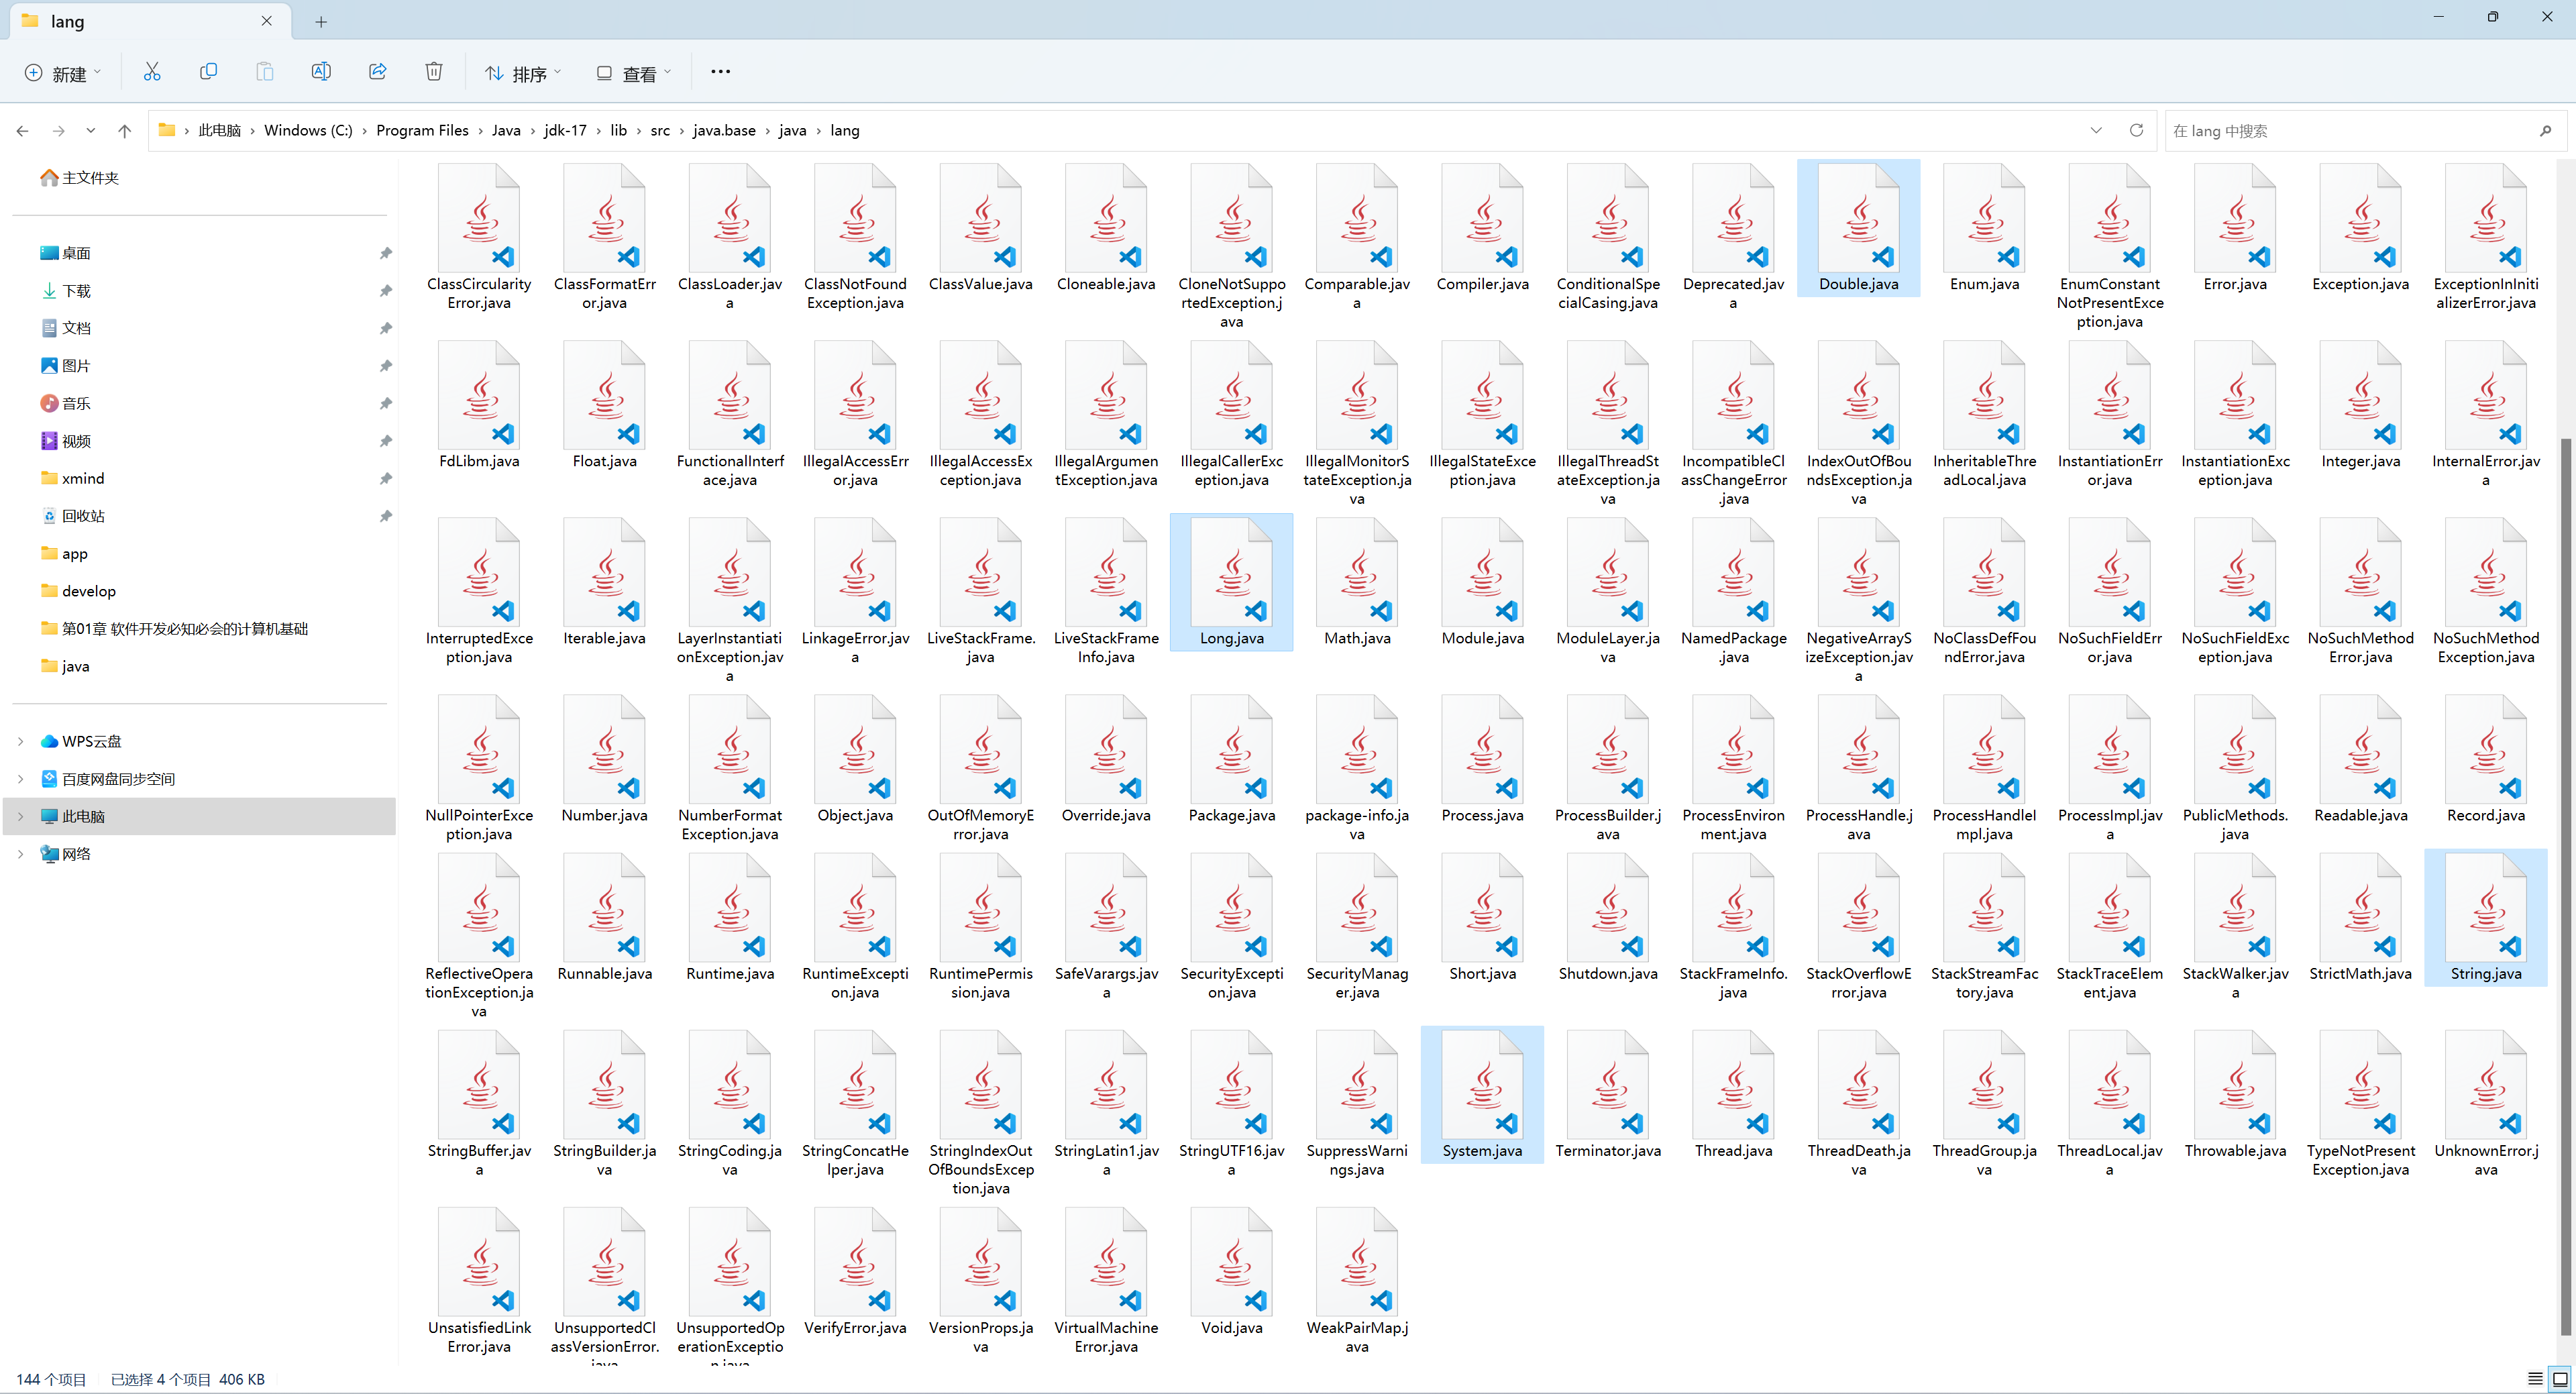The width and height of the screenshot is (2576, 1394).
Task: Open the See more ellipsis menu
Action: point(720,72)
